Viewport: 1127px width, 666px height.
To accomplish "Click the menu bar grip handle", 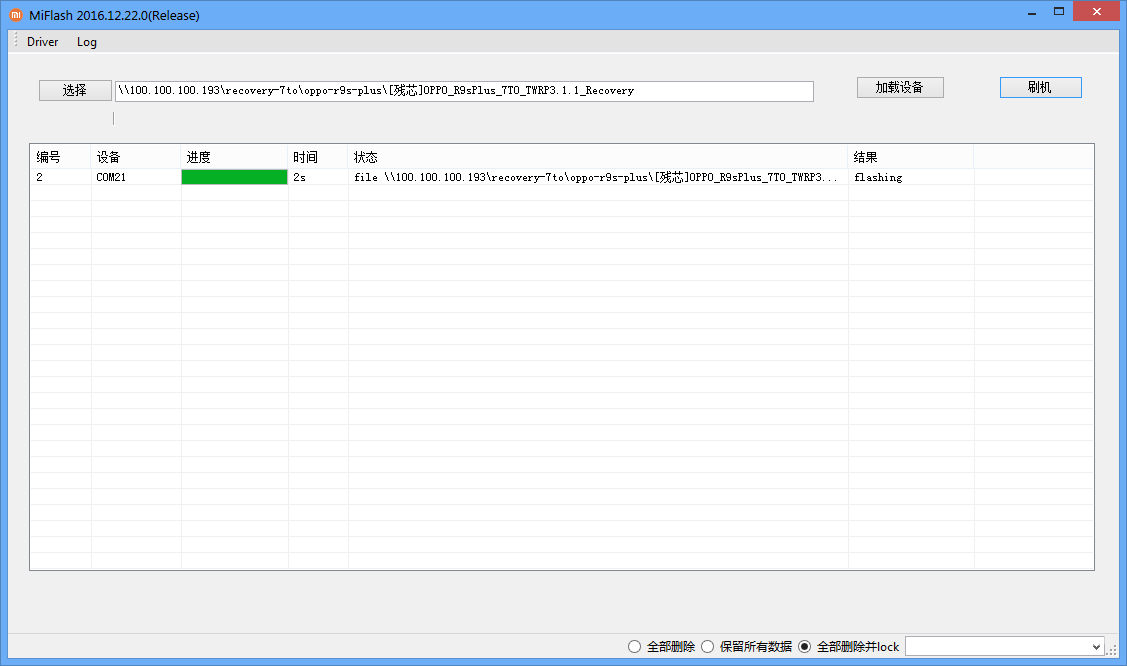I will click(15, 40).
